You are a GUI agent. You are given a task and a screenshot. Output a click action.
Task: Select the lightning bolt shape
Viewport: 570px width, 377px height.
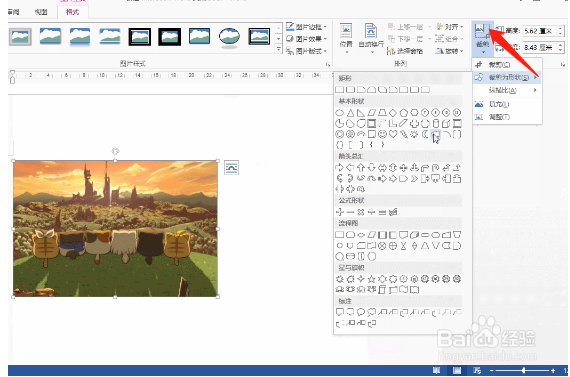404,134
